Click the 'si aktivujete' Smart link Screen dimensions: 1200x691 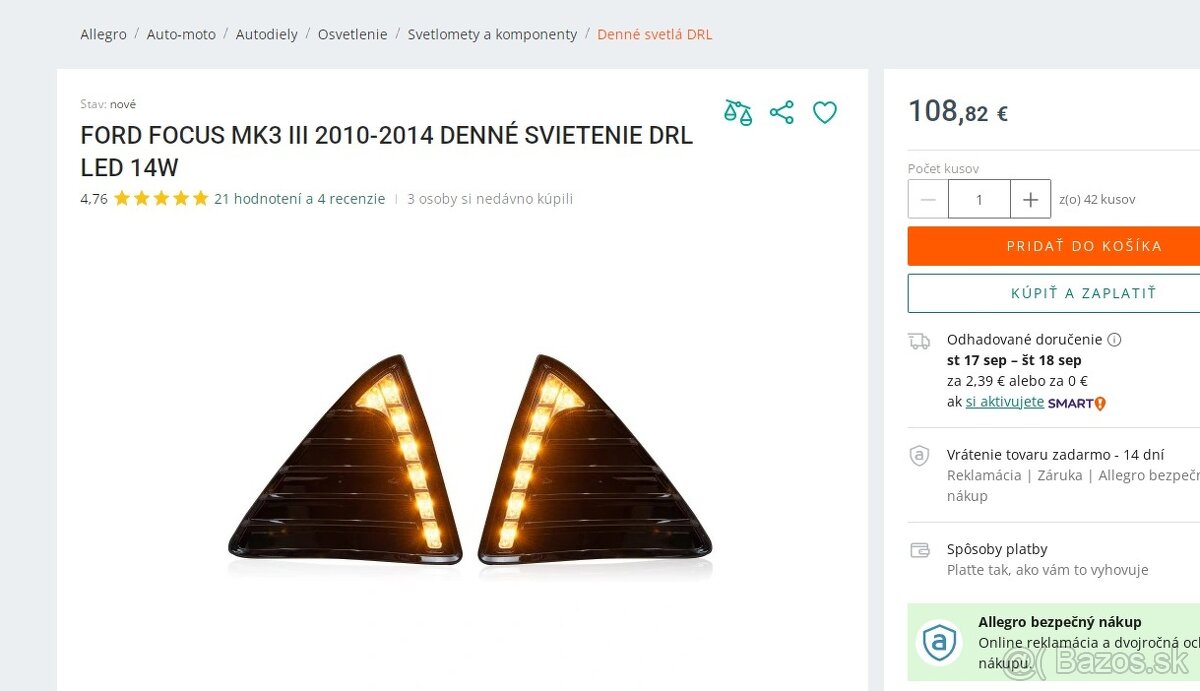click(x=1004, y=402)
